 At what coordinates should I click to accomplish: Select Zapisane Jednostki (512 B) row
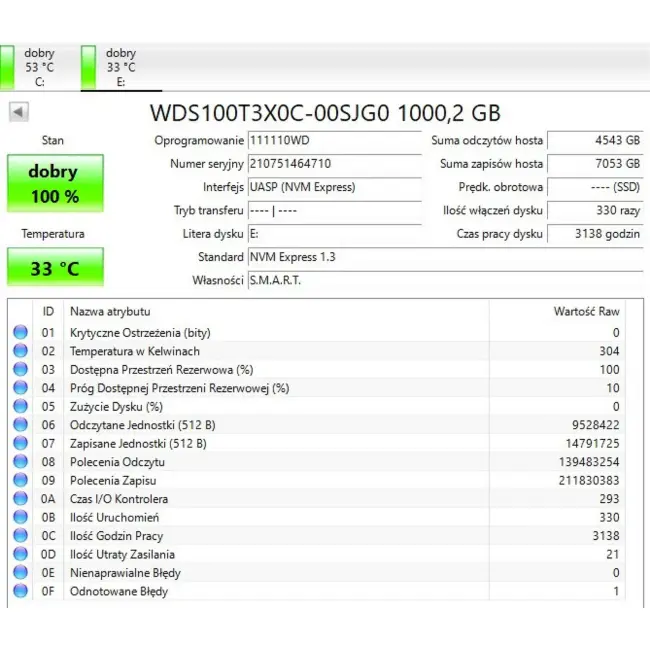click(317, 443)
